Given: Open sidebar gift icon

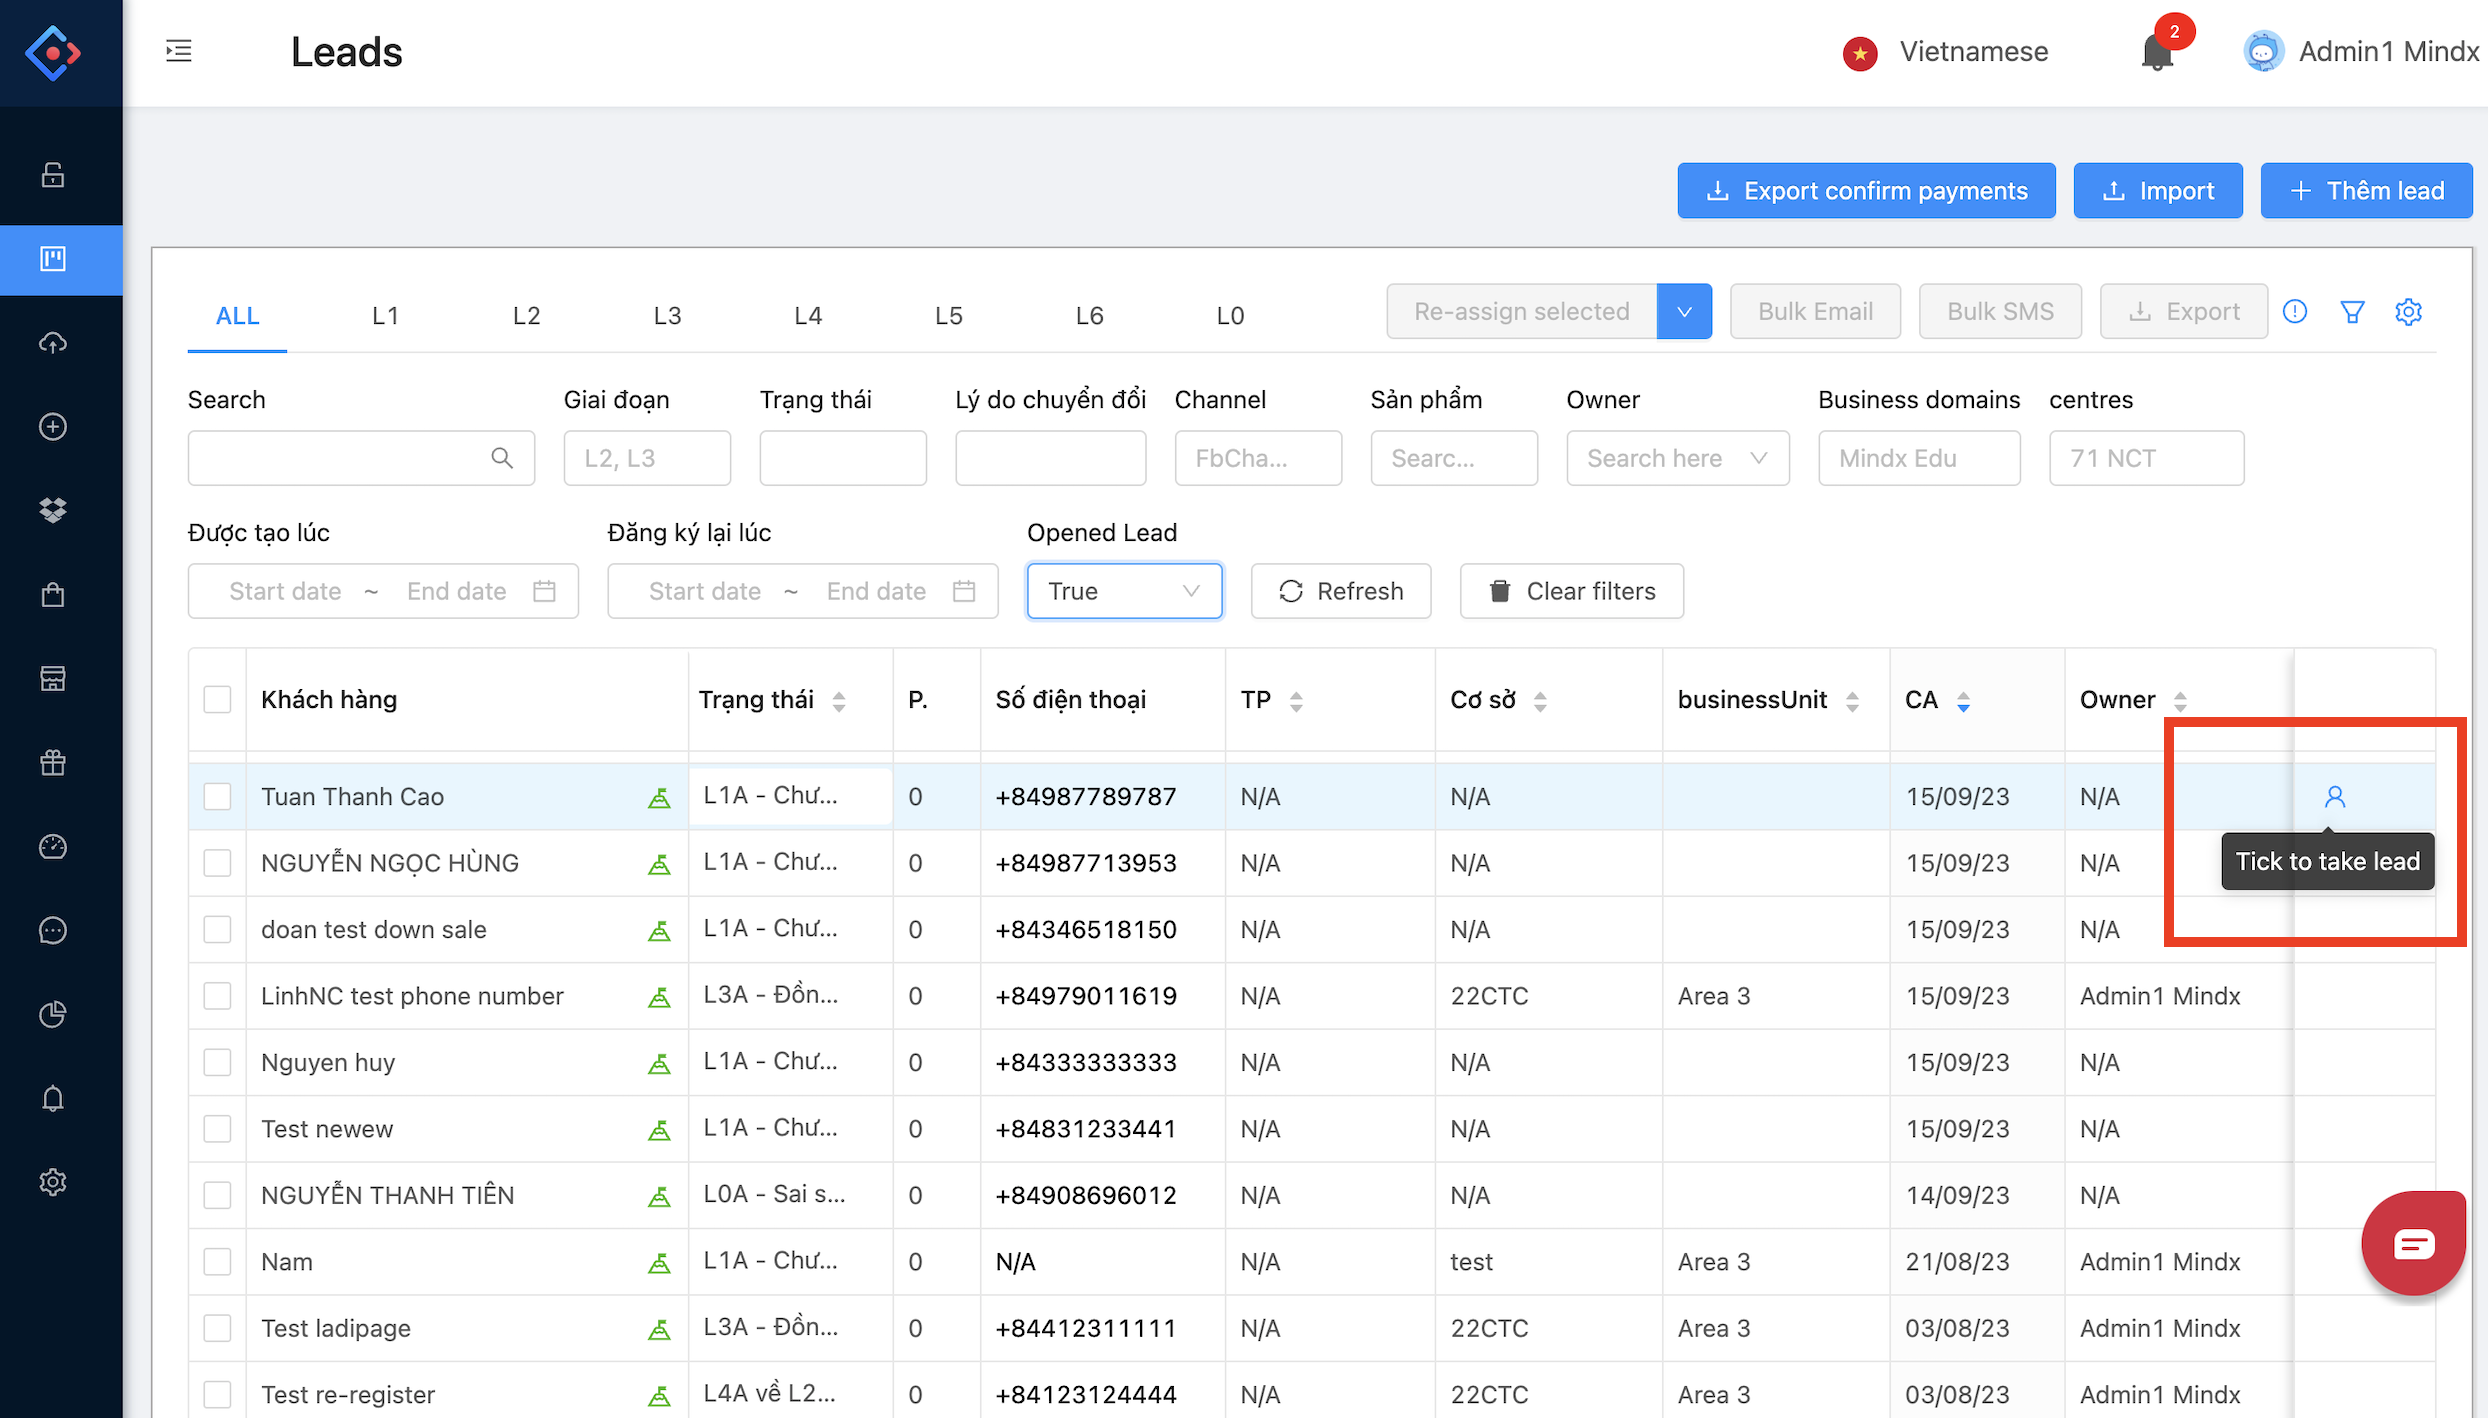Looking at the screenshot, I should tap(53, 763).
